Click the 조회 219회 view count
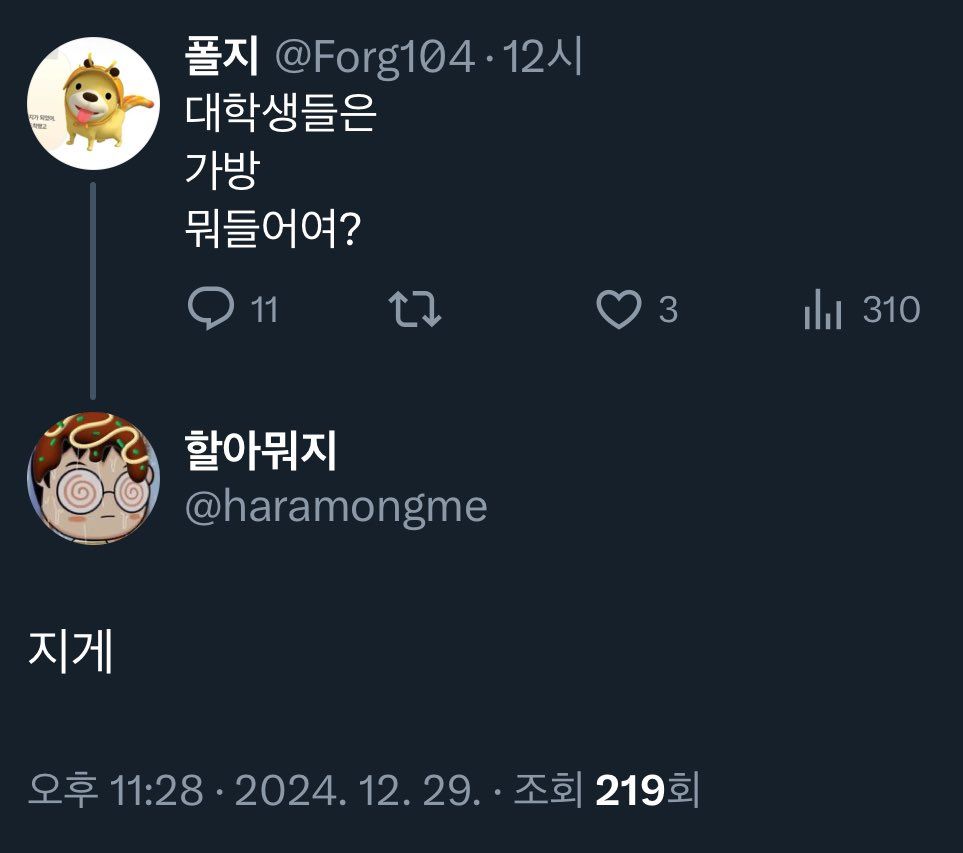 [606, 791]
